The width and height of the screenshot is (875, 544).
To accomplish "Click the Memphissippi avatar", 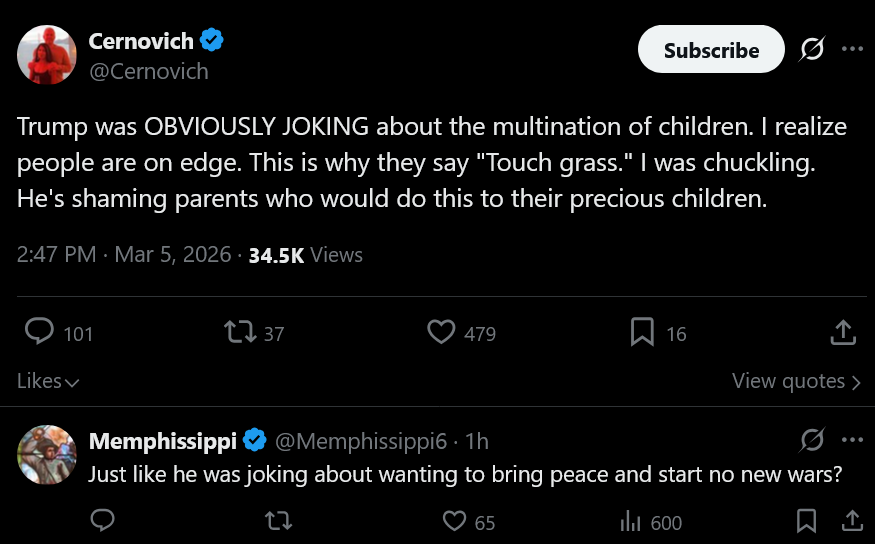I will [x=47, y=455].
